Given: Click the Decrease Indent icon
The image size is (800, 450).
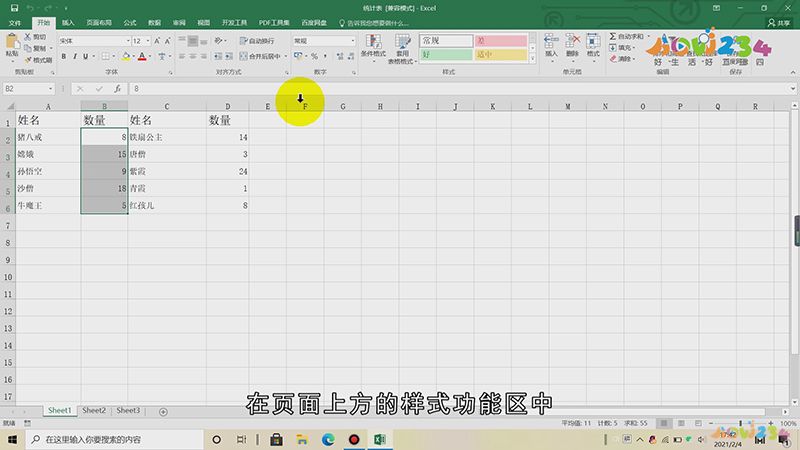Looking at the screenshot, I should click(x=218, y=56).
